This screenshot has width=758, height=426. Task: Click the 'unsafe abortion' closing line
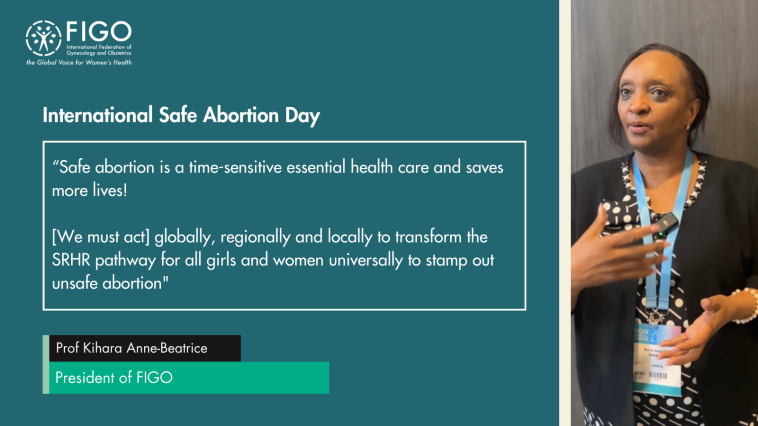pos(110,283)
